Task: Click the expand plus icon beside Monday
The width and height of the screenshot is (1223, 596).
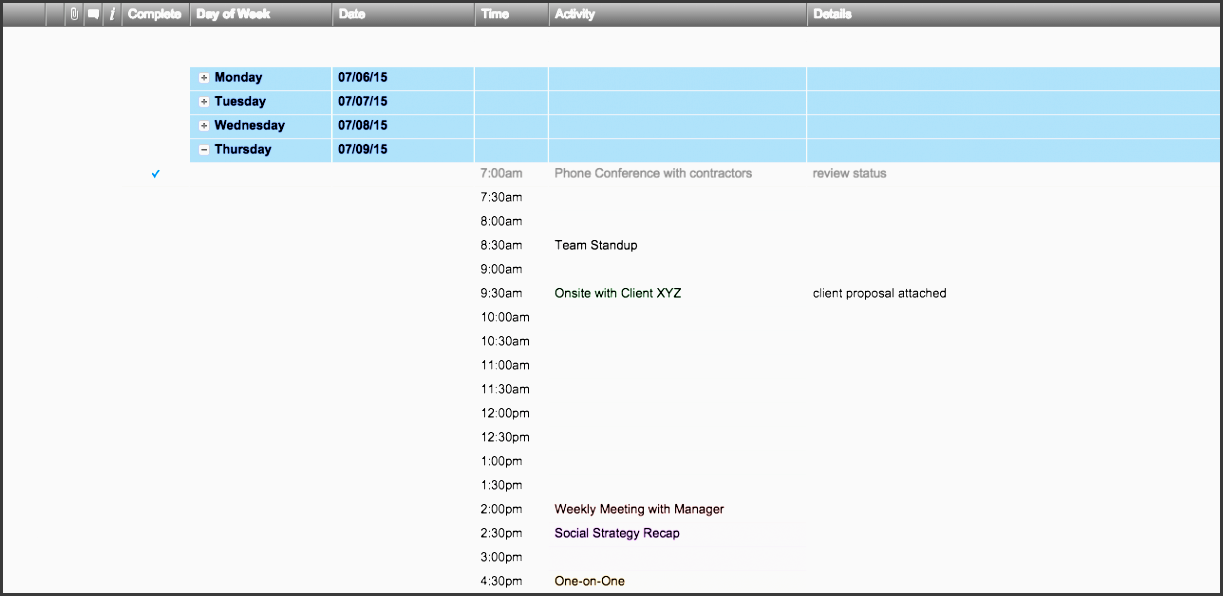Action: pos(203,77)
